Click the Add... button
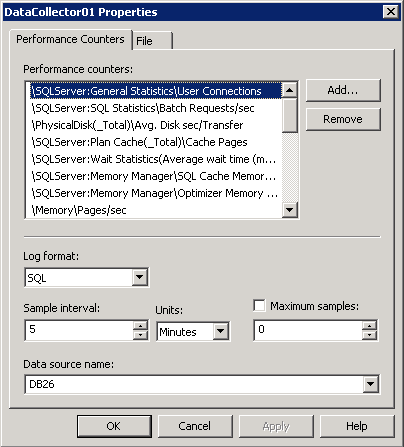Viewport: 404px width, 447px height. 343,90
